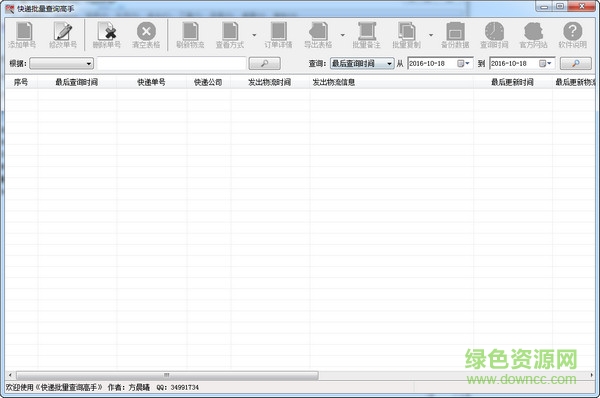
Task: Click the 修改单号 pencil icon
Action: [x=63, y=35]
